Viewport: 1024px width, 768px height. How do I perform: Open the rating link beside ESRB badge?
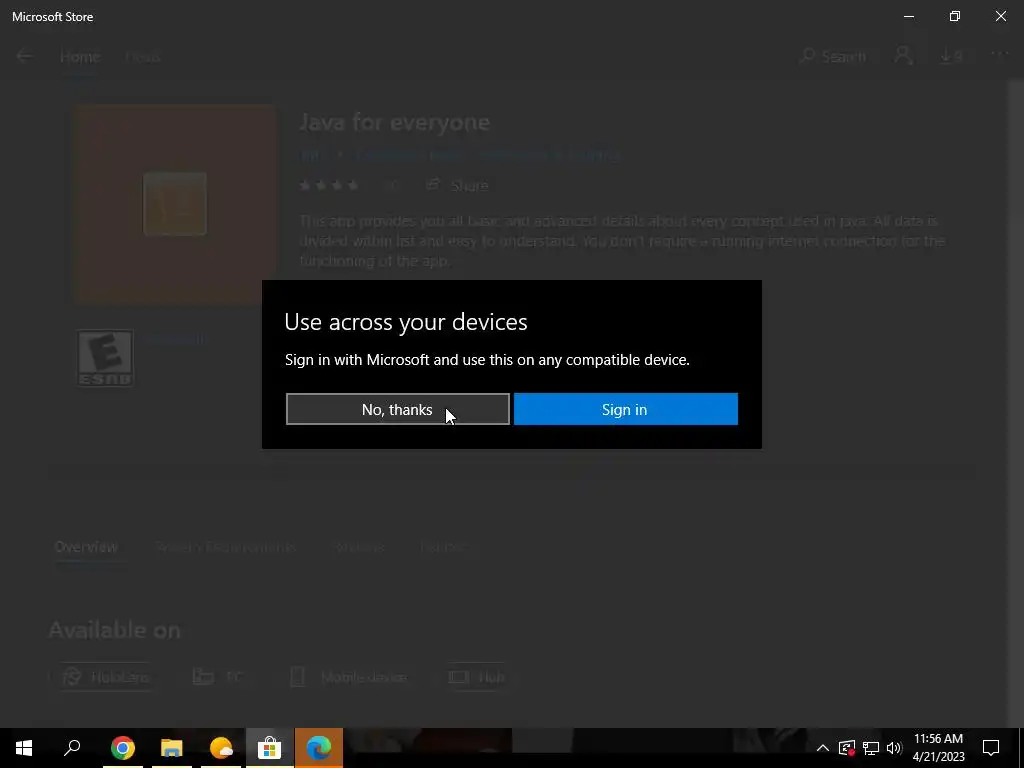point(174,339)
